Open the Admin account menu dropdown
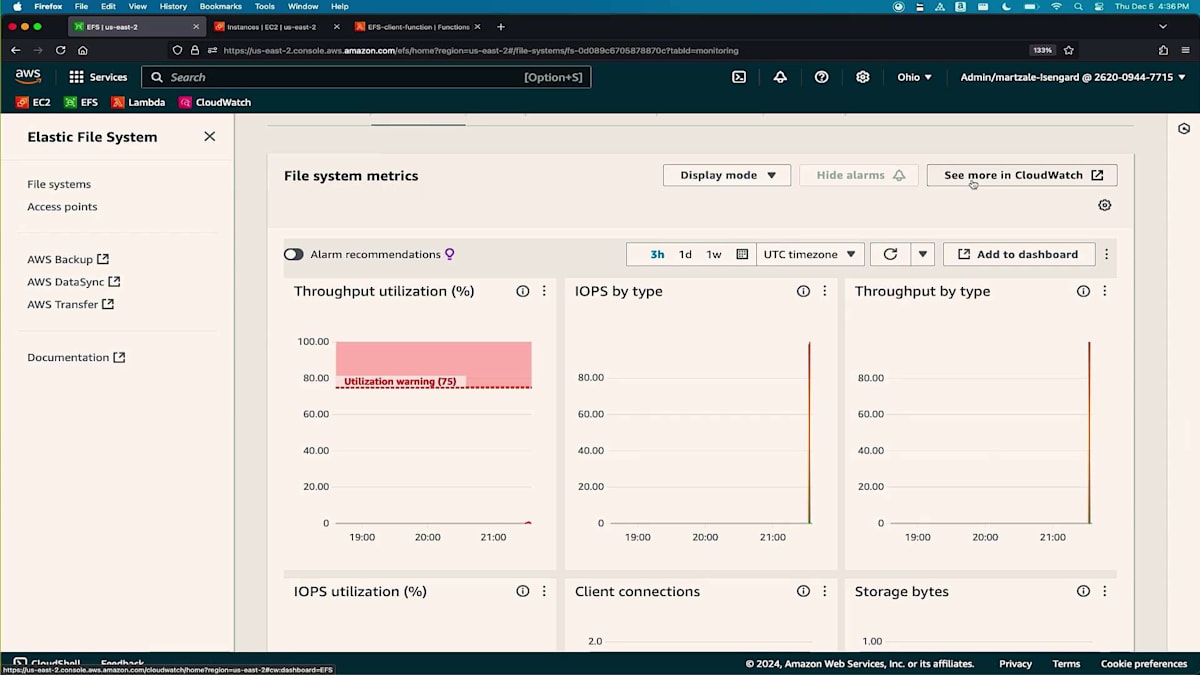The height and width of the screenshot is (675, 1200). [1073, 77]
